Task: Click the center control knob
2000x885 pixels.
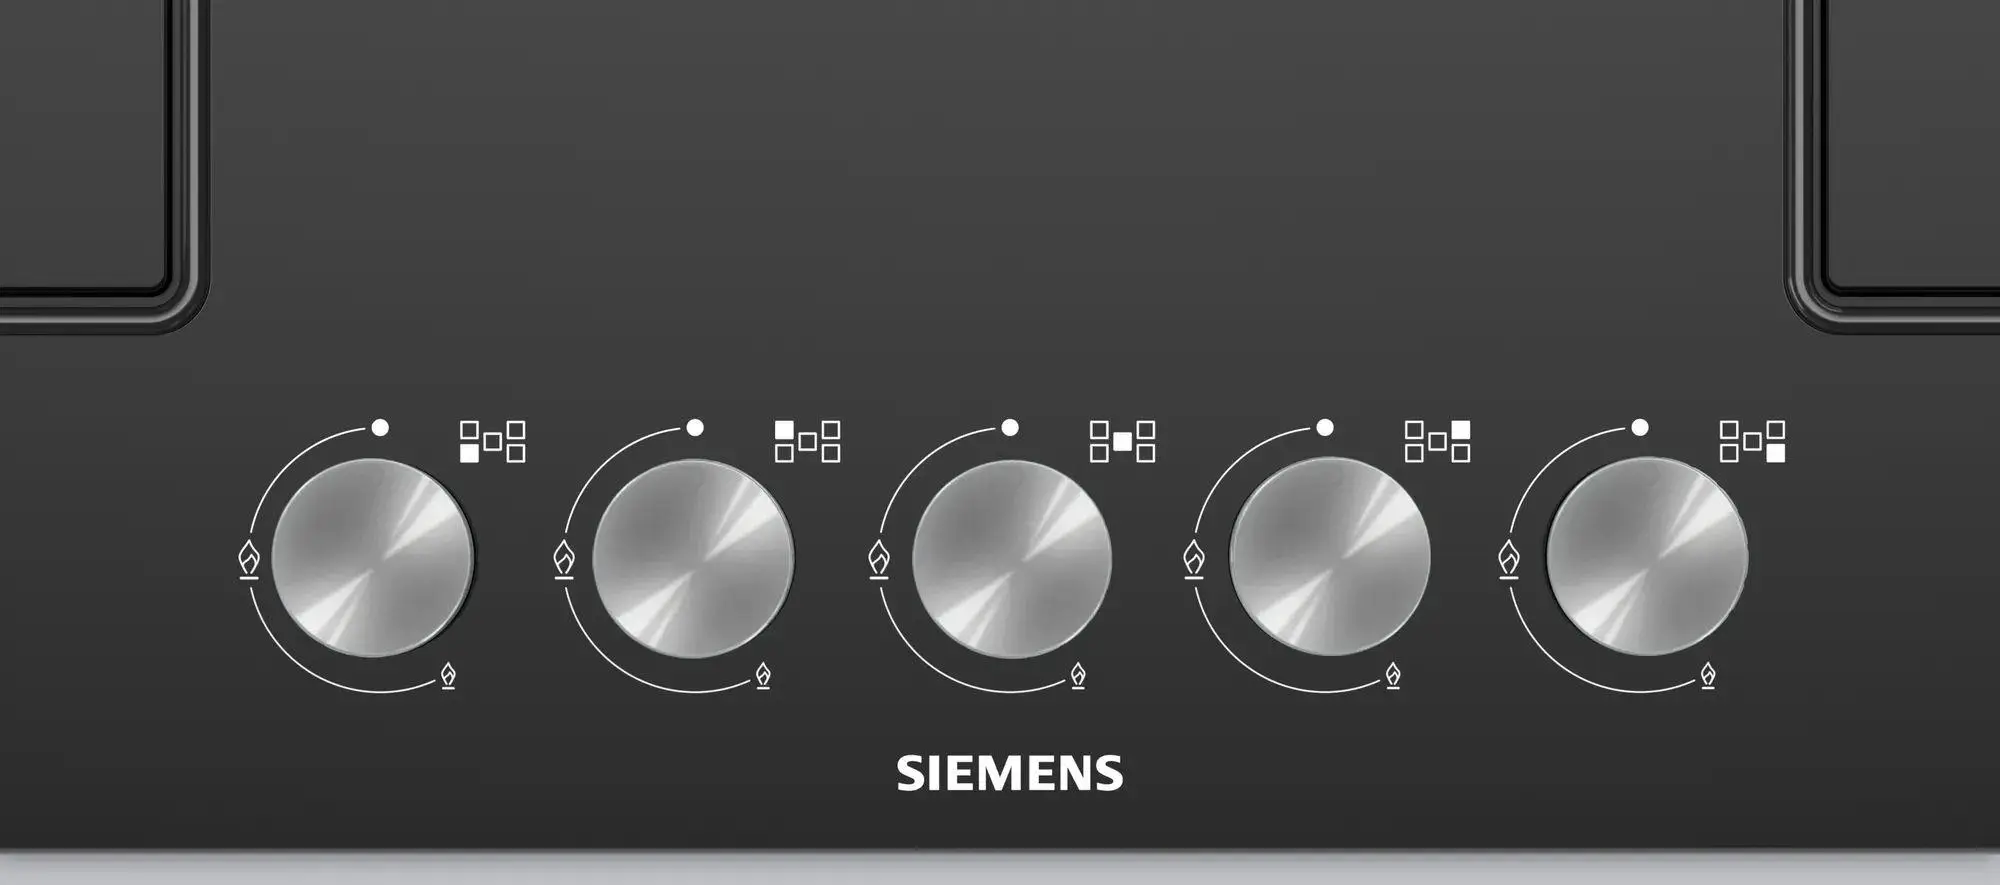Action: pos(1011,558)
